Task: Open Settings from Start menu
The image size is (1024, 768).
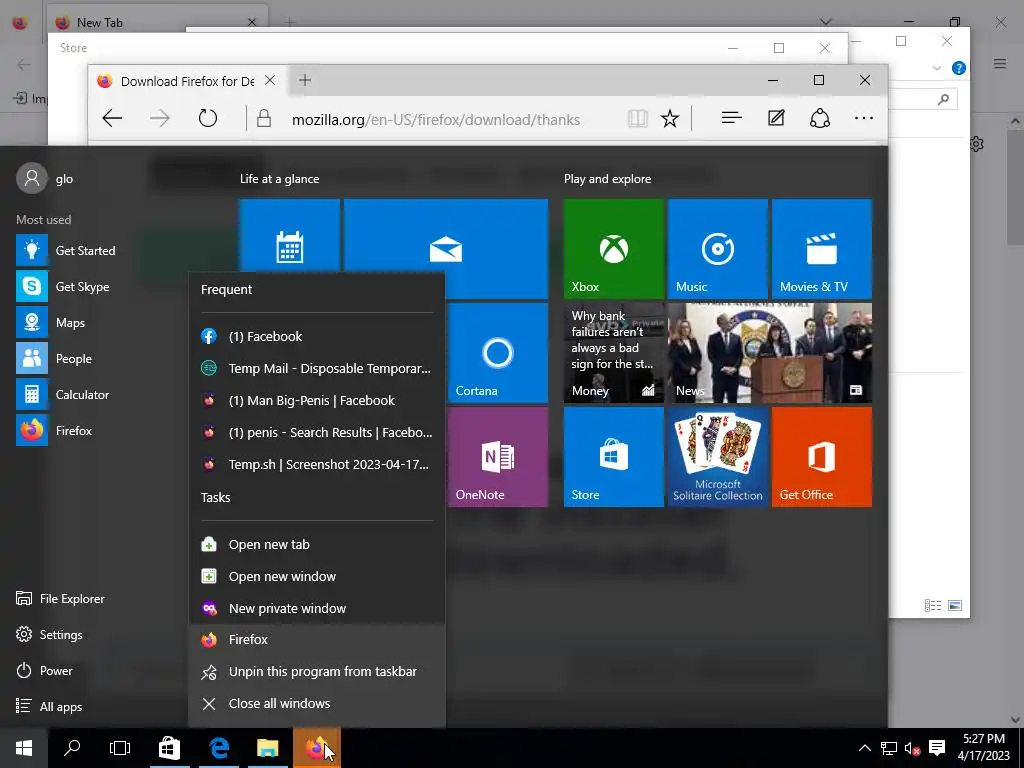Action: 50,634
